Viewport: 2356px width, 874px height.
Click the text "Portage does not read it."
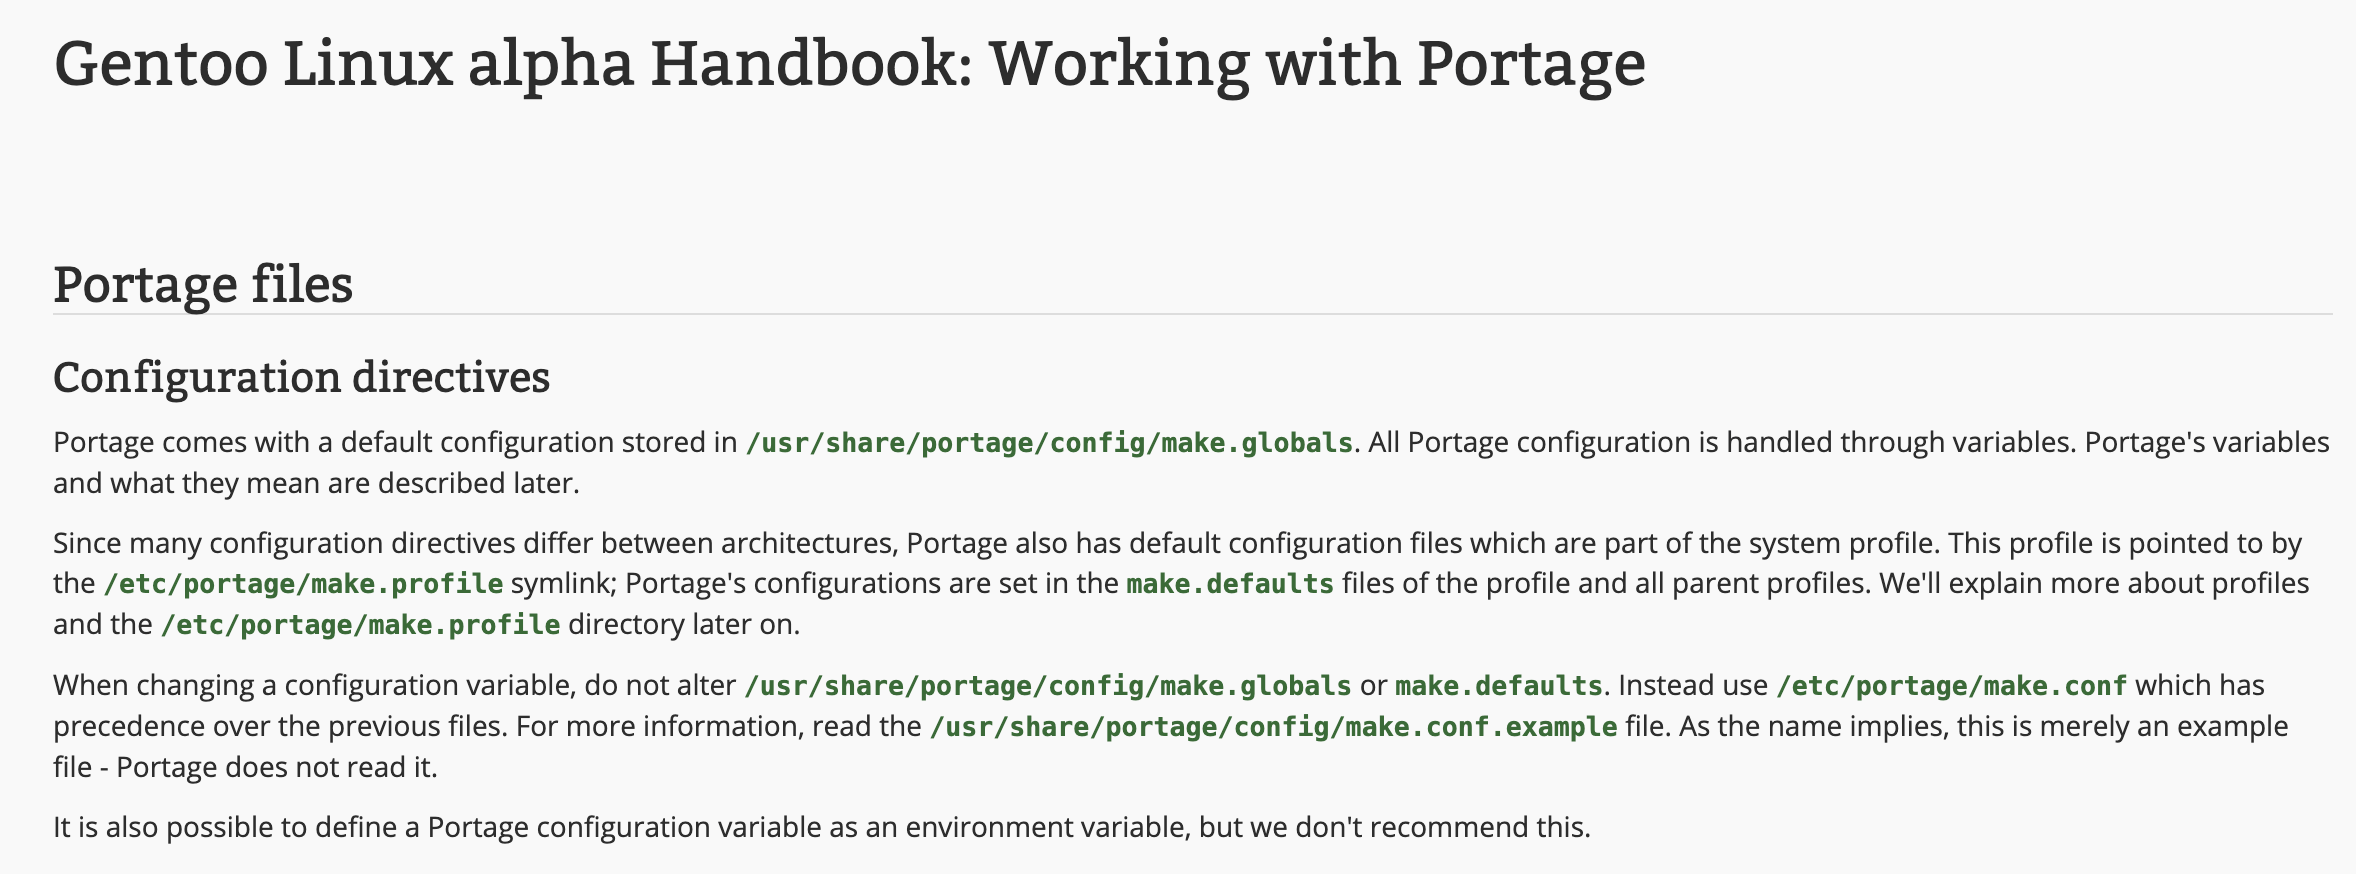point(277,767)
